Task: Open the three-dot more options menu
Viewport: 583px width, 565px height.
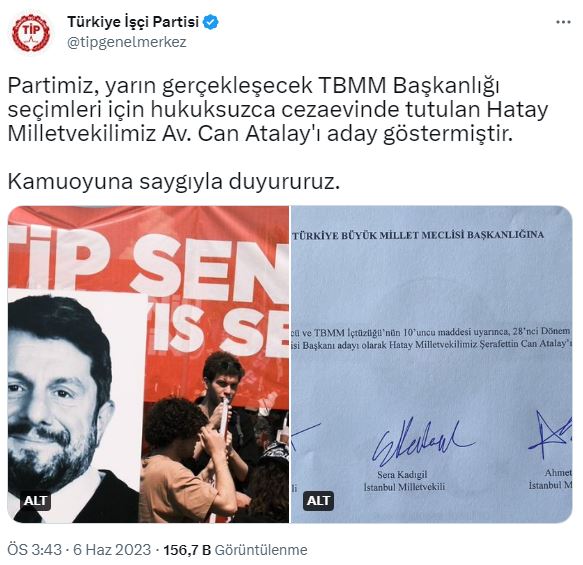Action: pos(563,22)
